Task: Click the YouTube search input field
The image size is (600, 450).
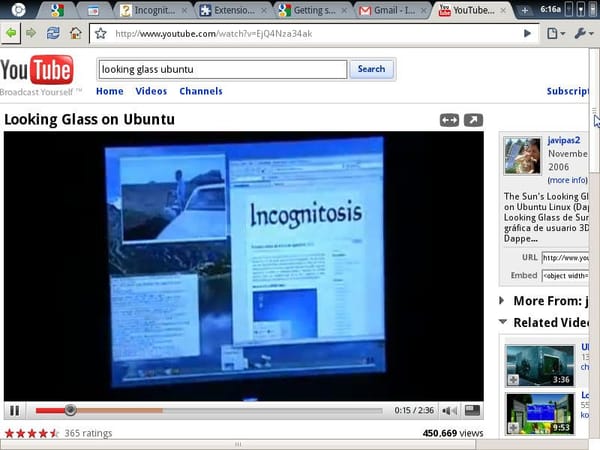Action: pyautogui.click(x=223, y=69)
